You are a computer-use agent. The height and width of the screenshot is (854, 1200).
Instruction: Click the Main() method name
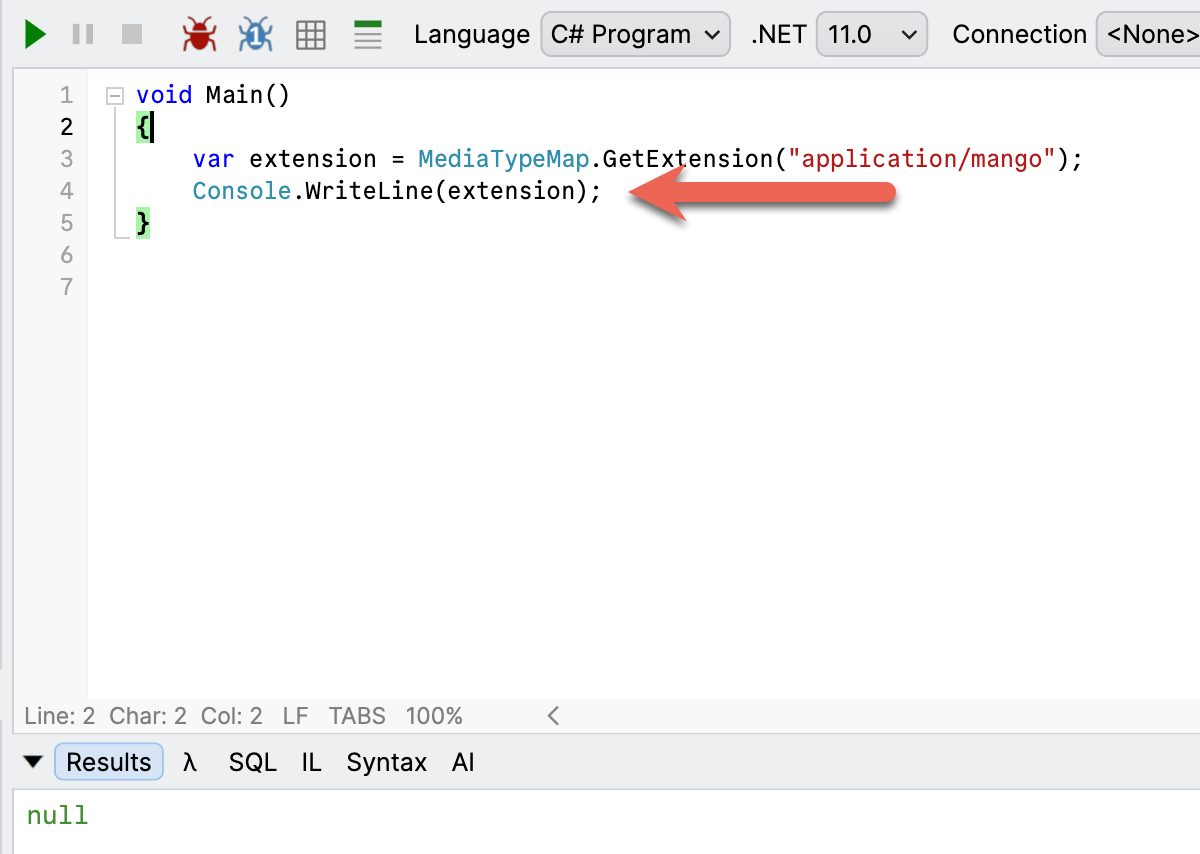(248, 95)
